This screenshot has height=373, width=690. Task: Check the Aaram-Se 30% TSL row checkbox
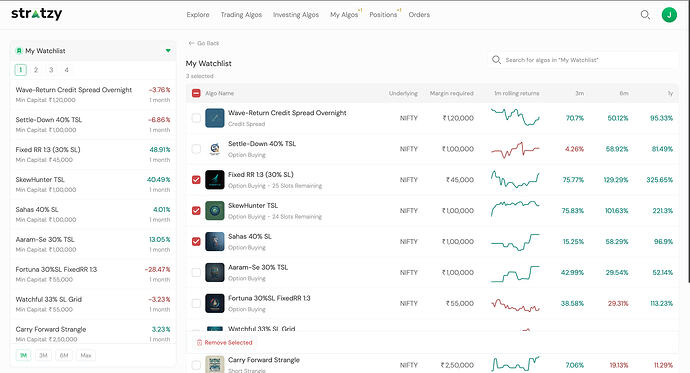196,272
